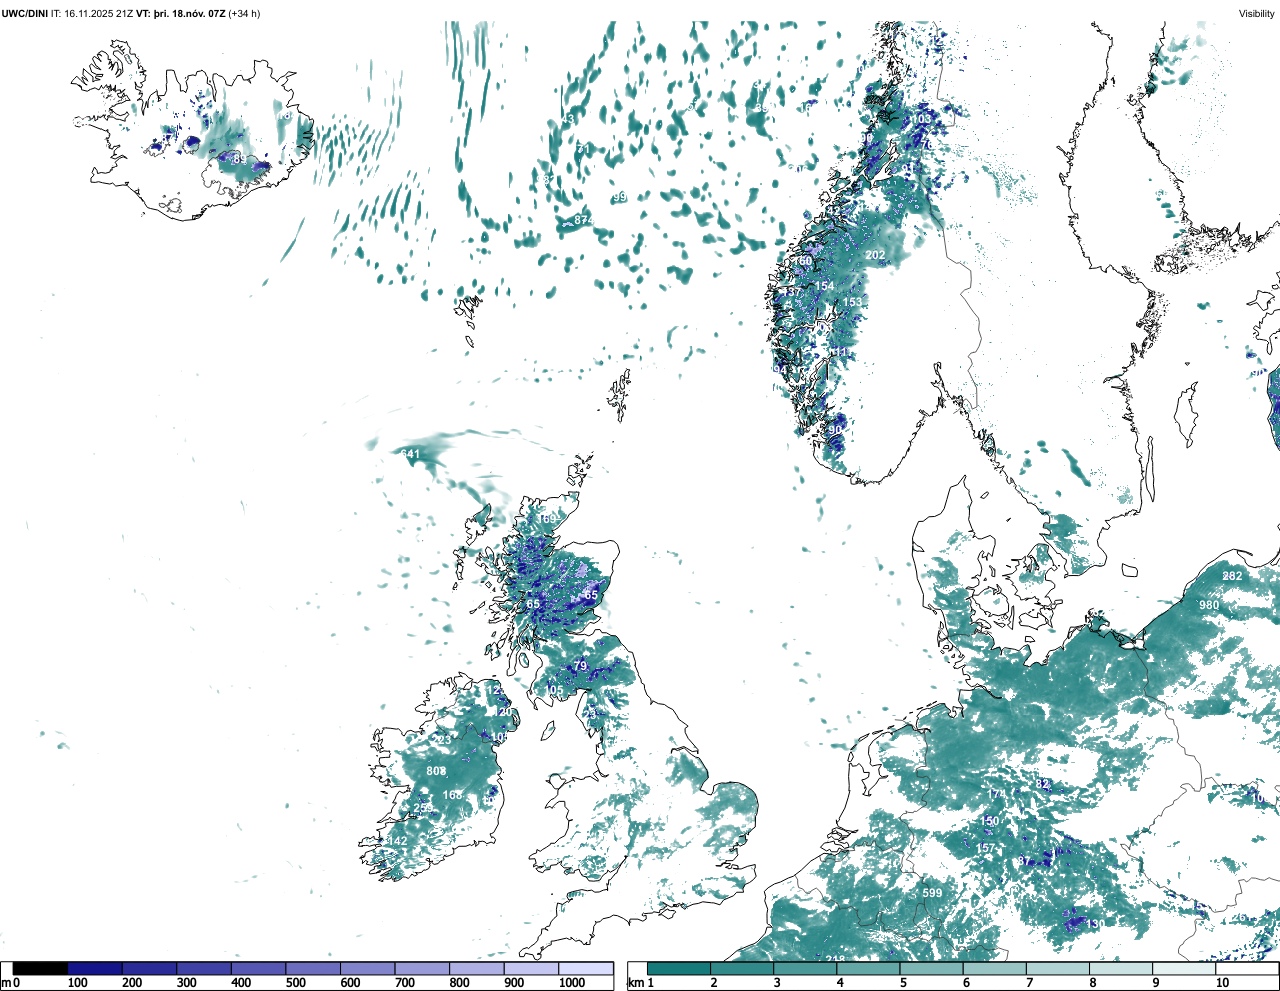Image resolution: width=1280 pixels, height=991 pixels.
Task: Click the '282' value on the Baltic coast
Action: [x=1232, y=576]
